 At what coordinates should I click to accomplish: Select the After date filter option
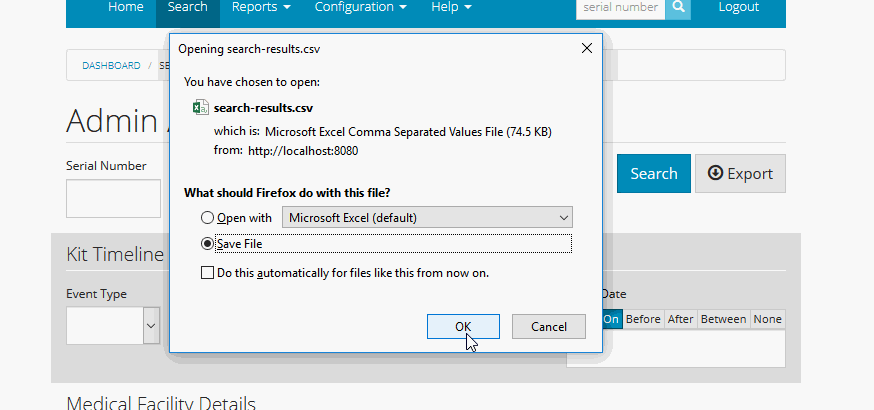[x=680, y=319]
